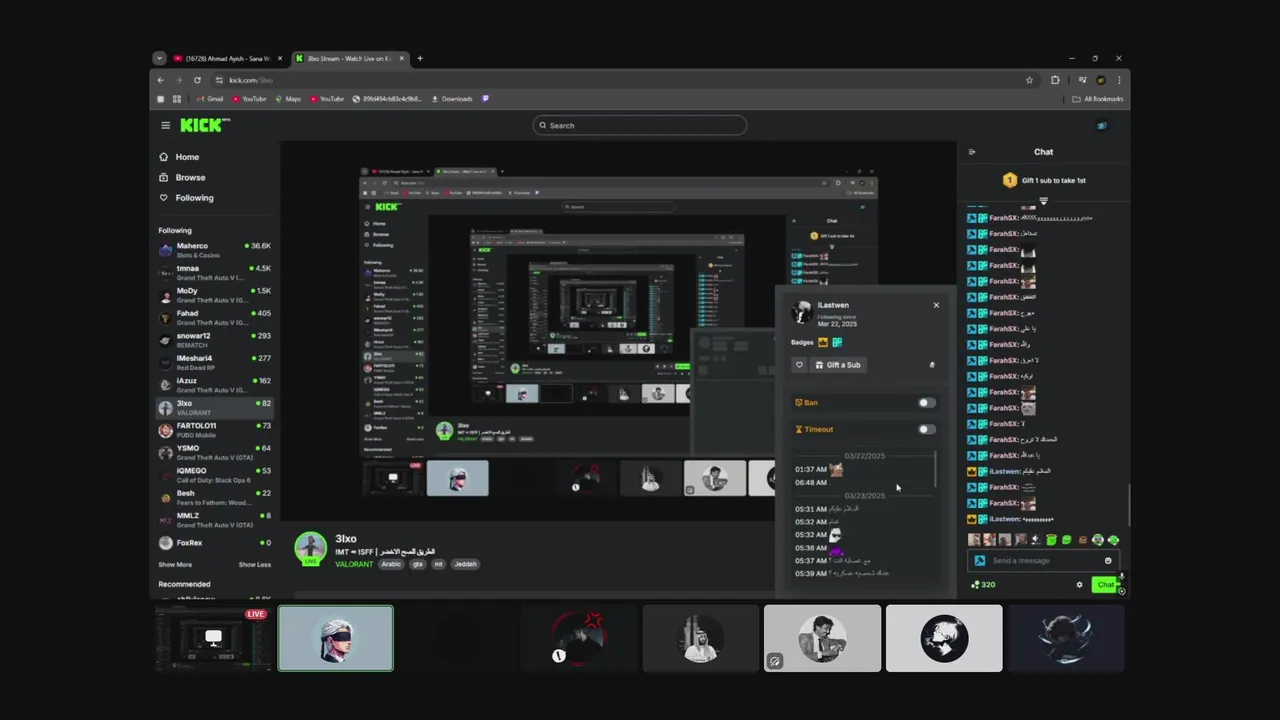Click the small icon right of Gift a Sub
The width and height of the screenshot is (1280, 720).
coord(932,365)
